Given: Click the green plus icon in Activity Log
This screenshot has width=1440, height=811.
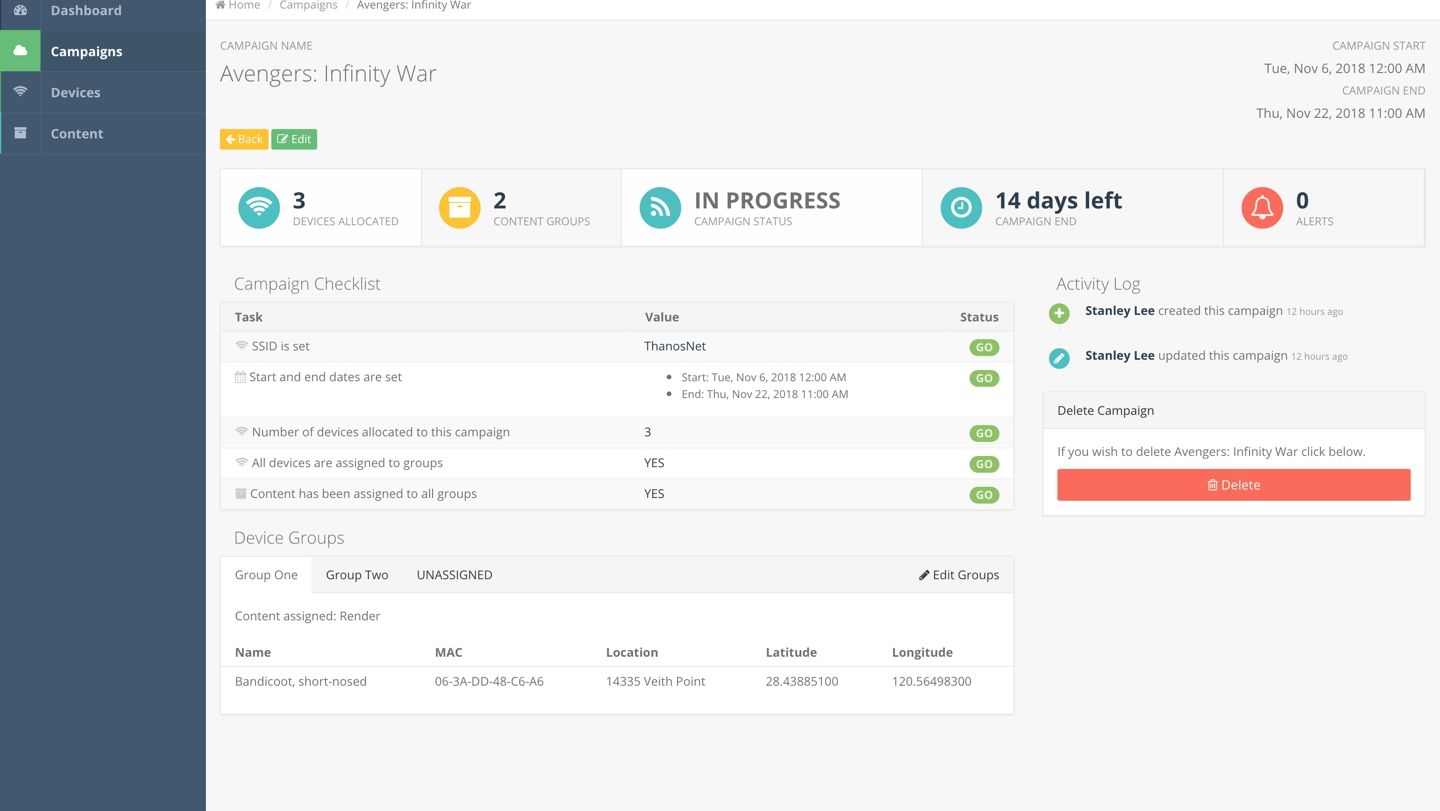Looking at the screenshot, I should tap(1059, 314).
